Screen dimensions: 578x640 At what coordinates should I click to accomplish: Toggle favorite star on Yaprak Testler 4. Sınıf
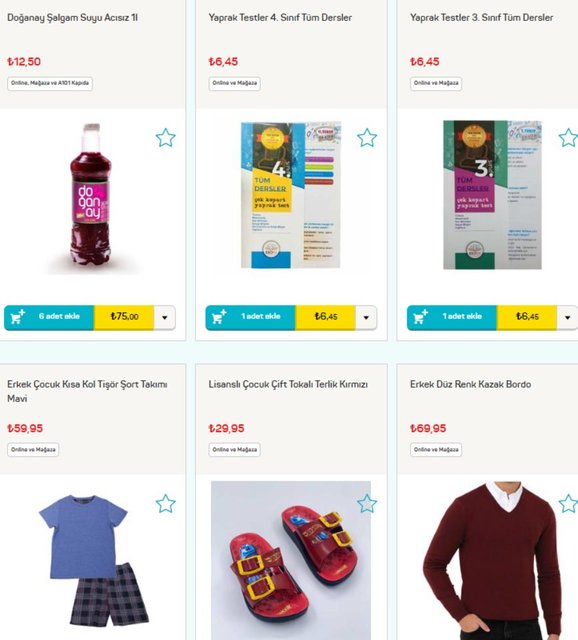coord(367,138)
